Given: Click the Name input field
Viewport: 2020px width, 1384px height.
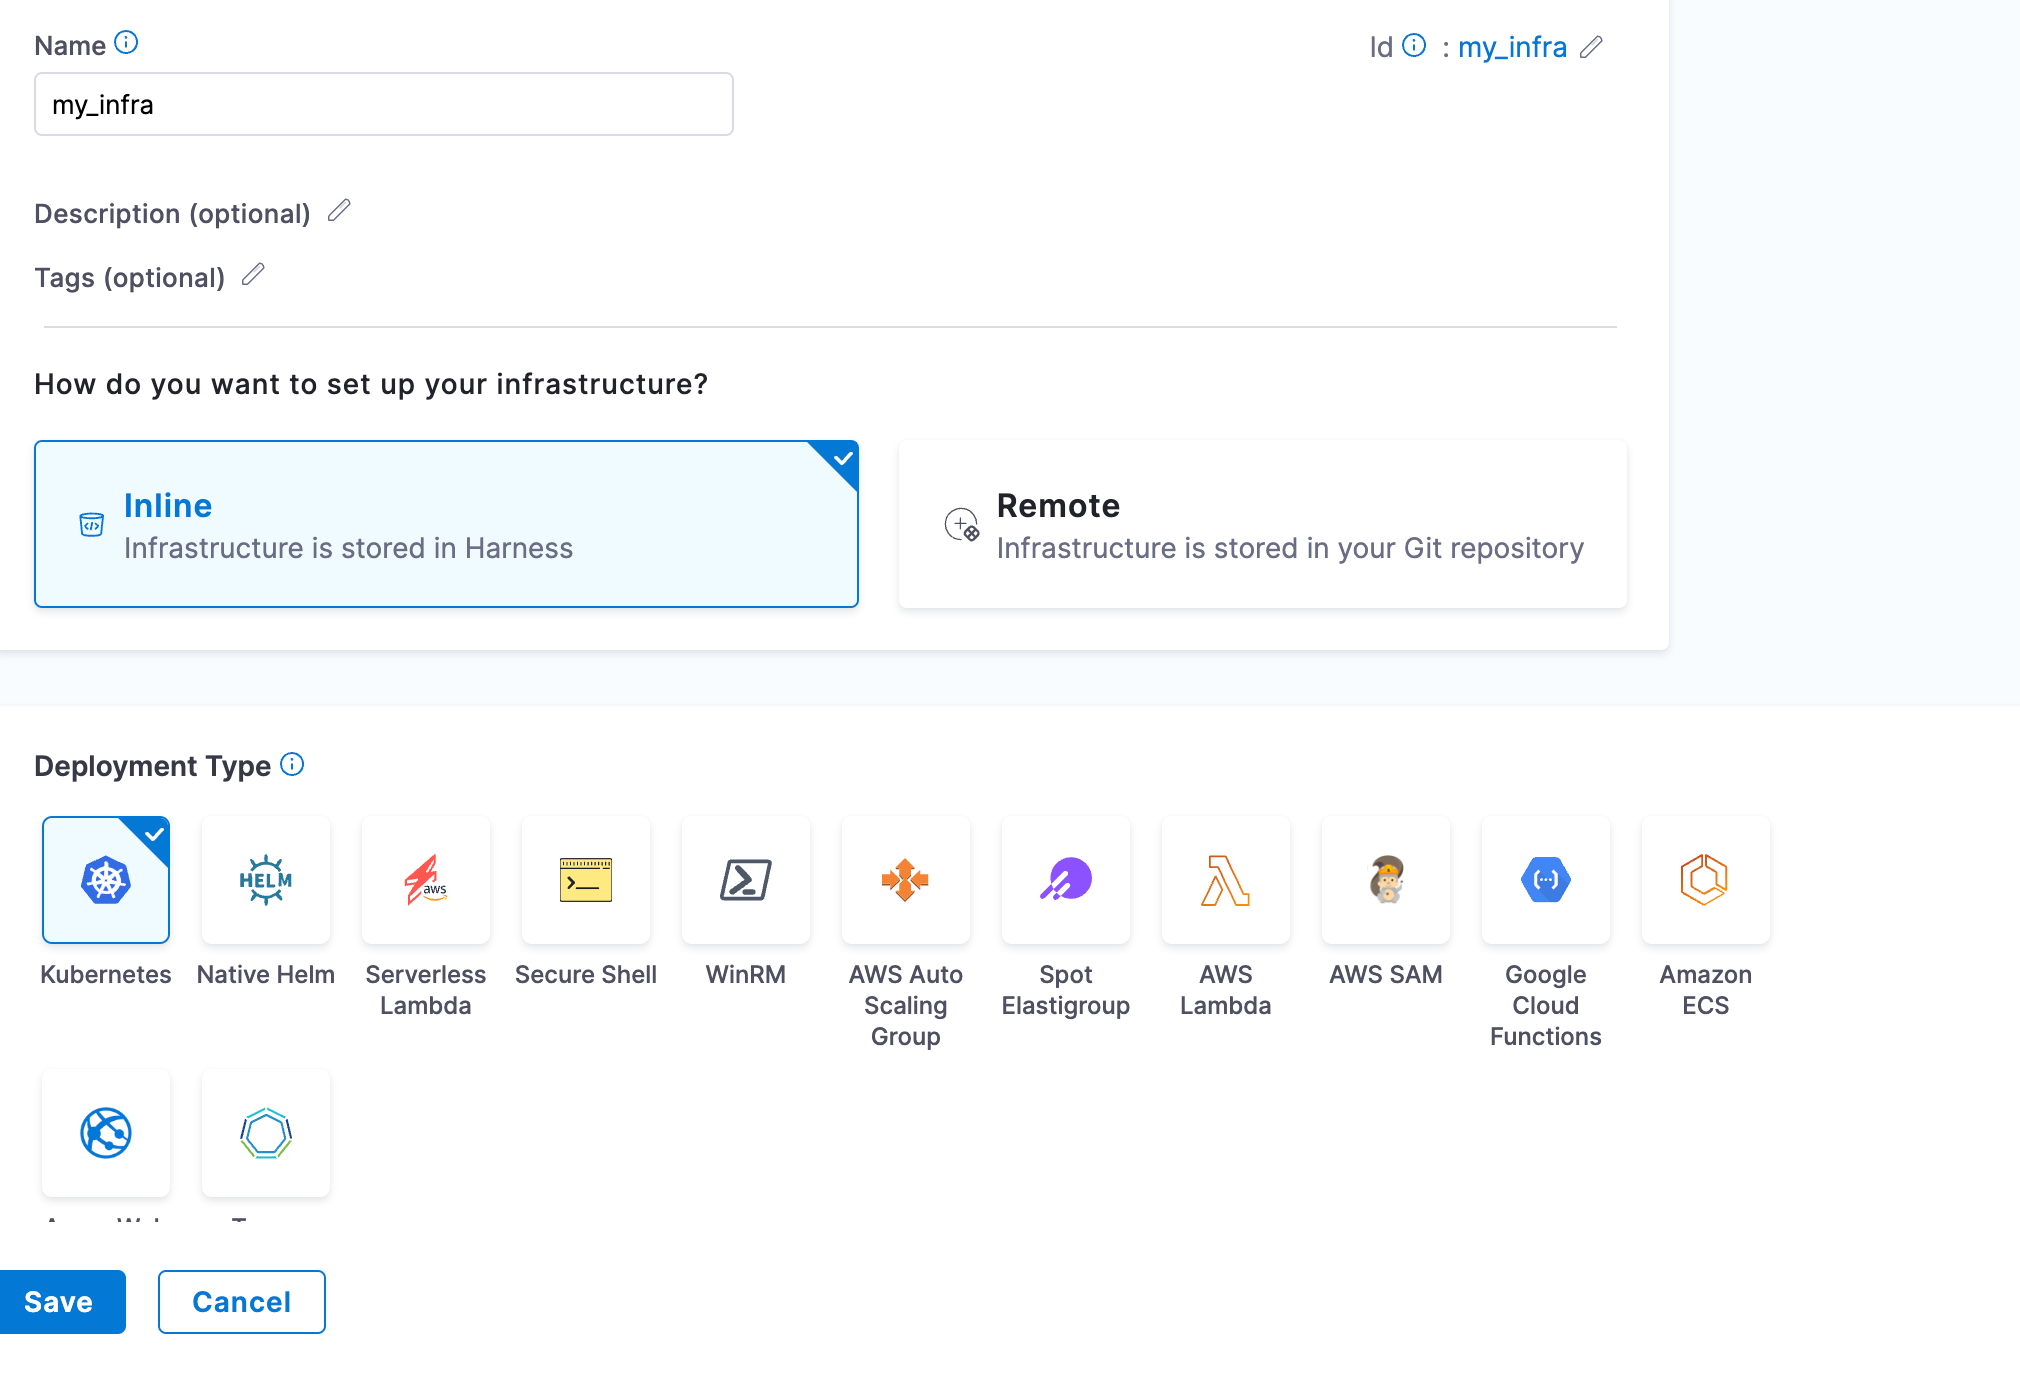Looking at the screenshot, I should [383, 104].
